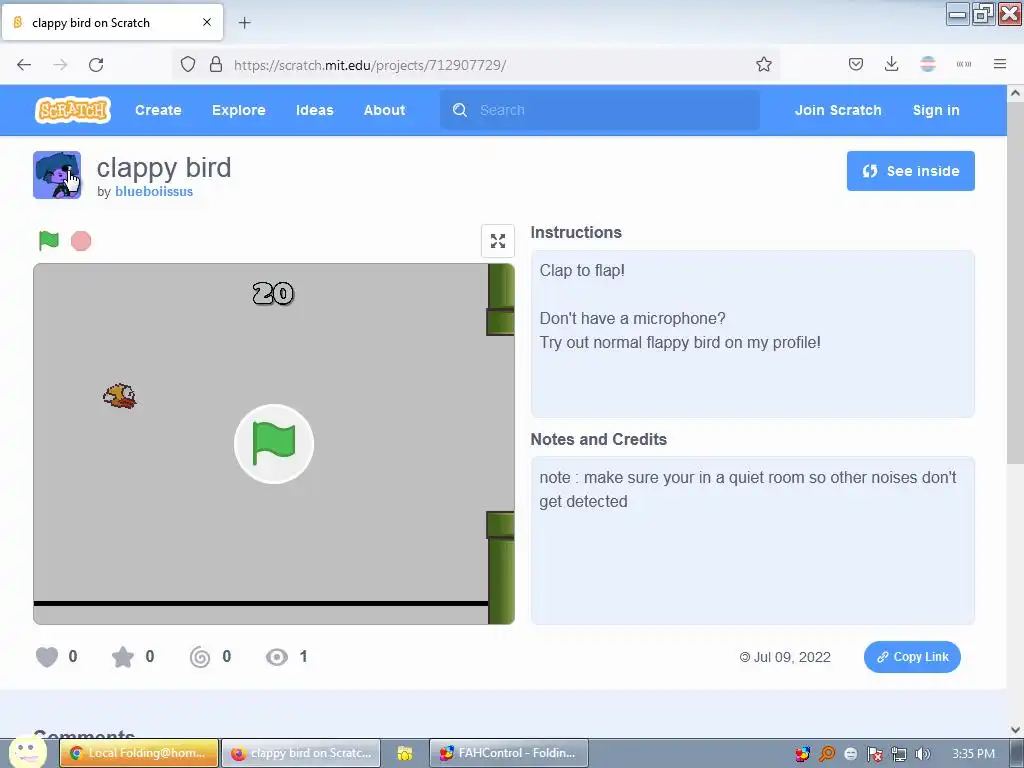
Task: Click the 'Clap to flap!' instruction text
Action: click(582, 270)
